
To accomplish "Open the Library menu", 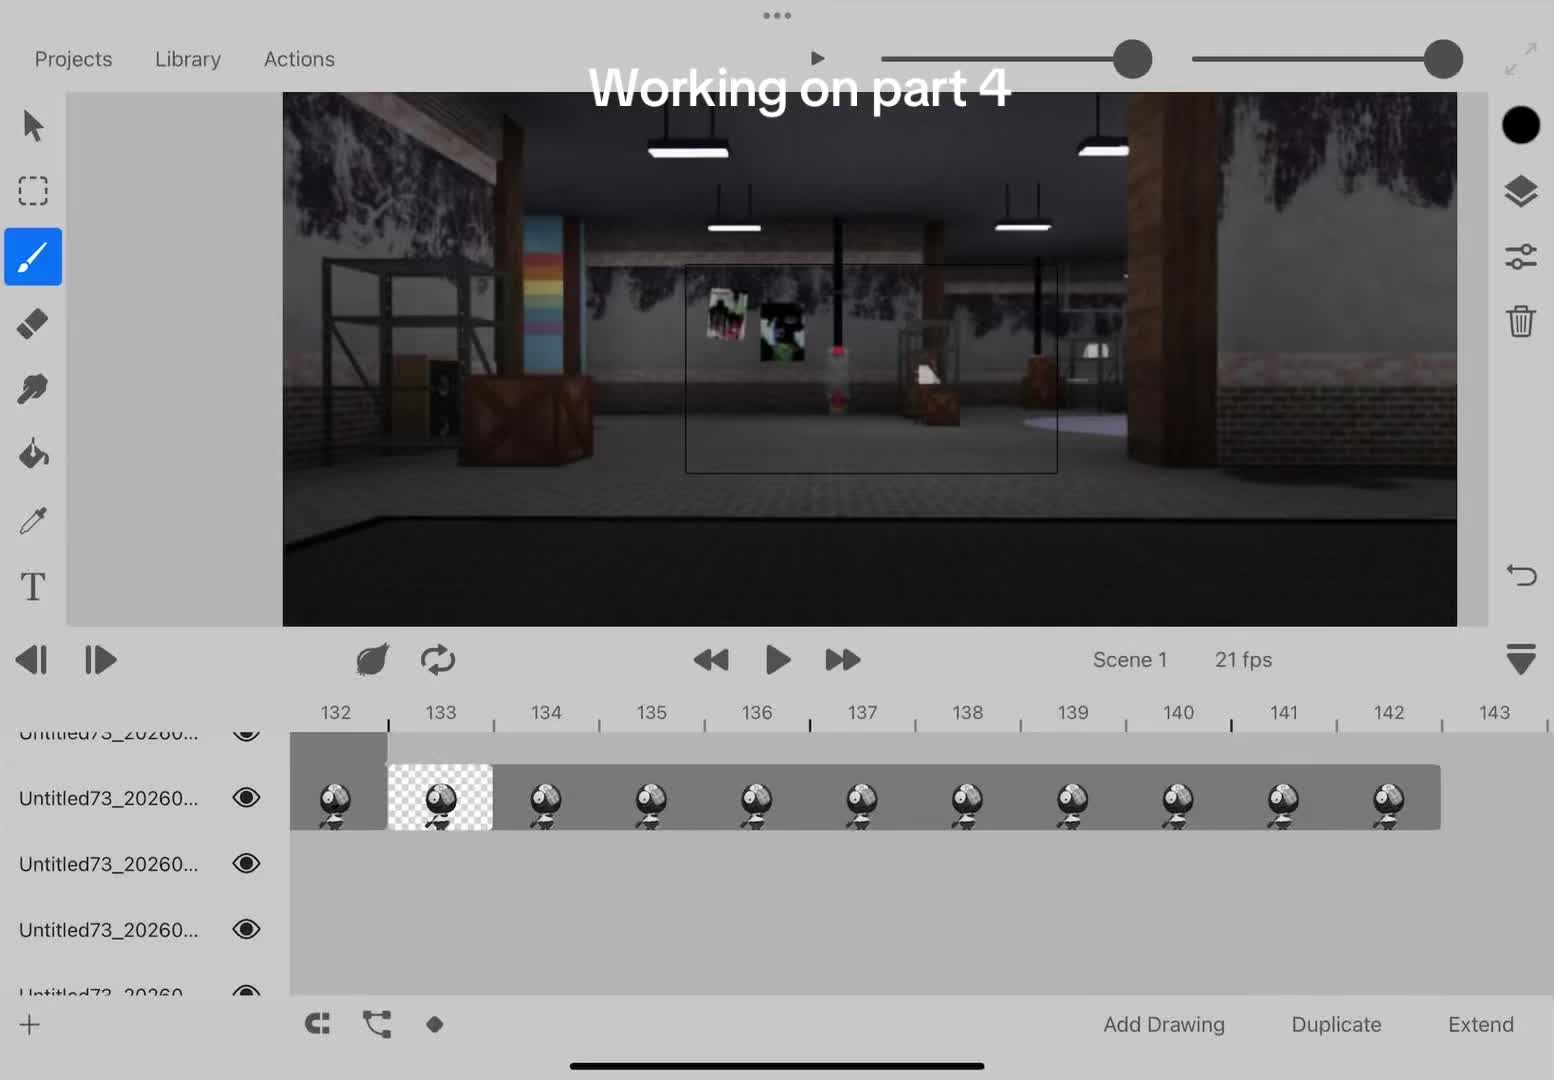I will click(188, 59).
